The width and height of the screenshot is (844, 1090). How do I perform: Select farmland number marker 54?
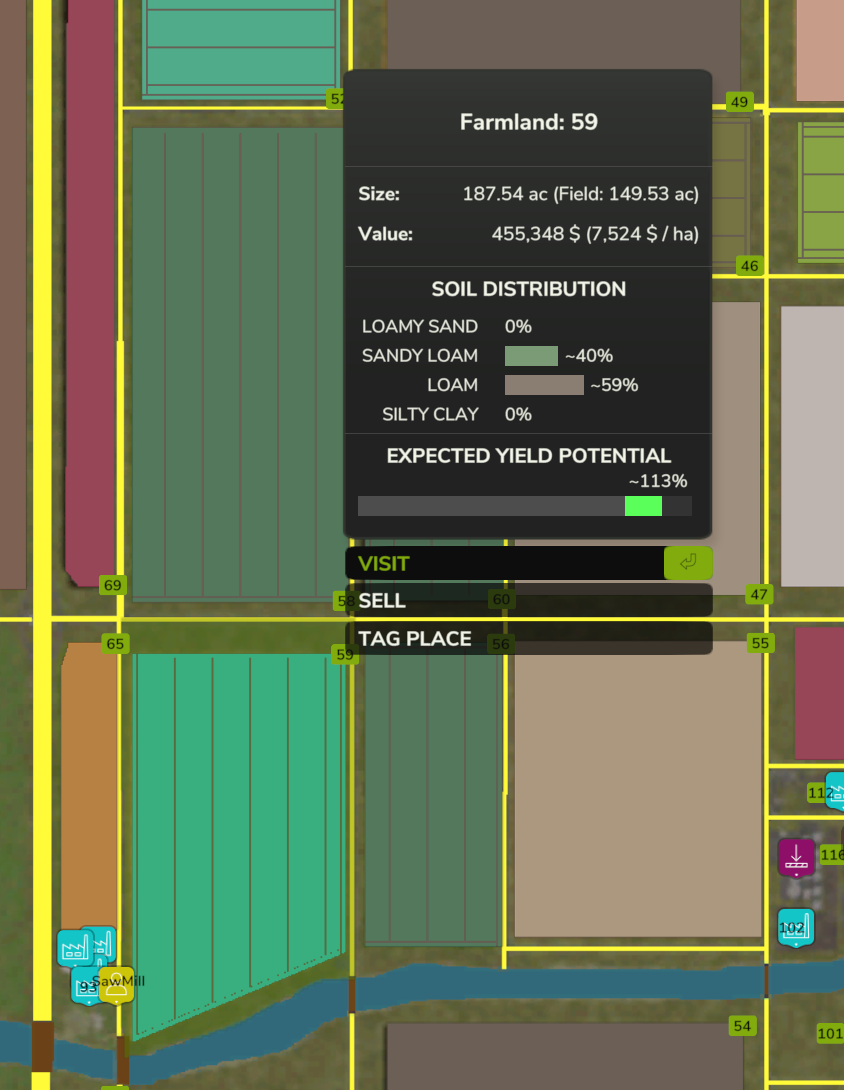[742, 1026]
